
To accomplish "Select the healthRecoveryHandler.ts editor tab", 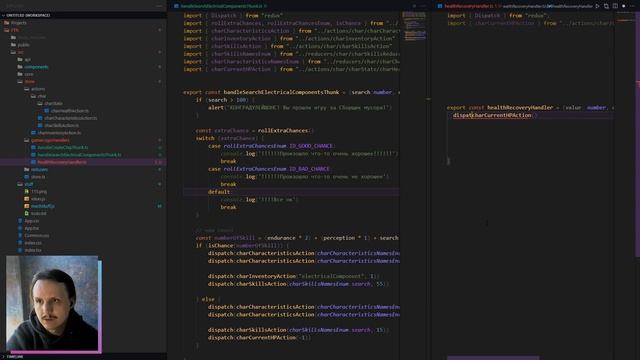I will (469, 6).
